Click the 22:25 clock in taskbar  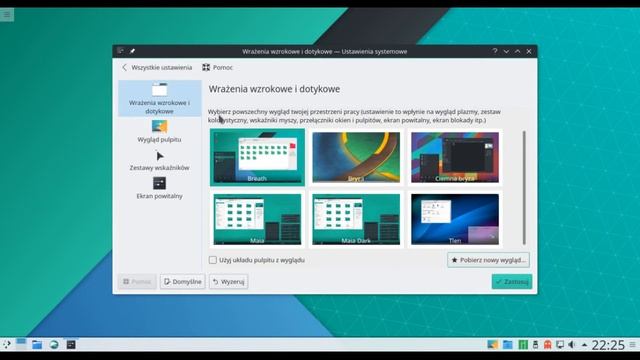point(608,345)
